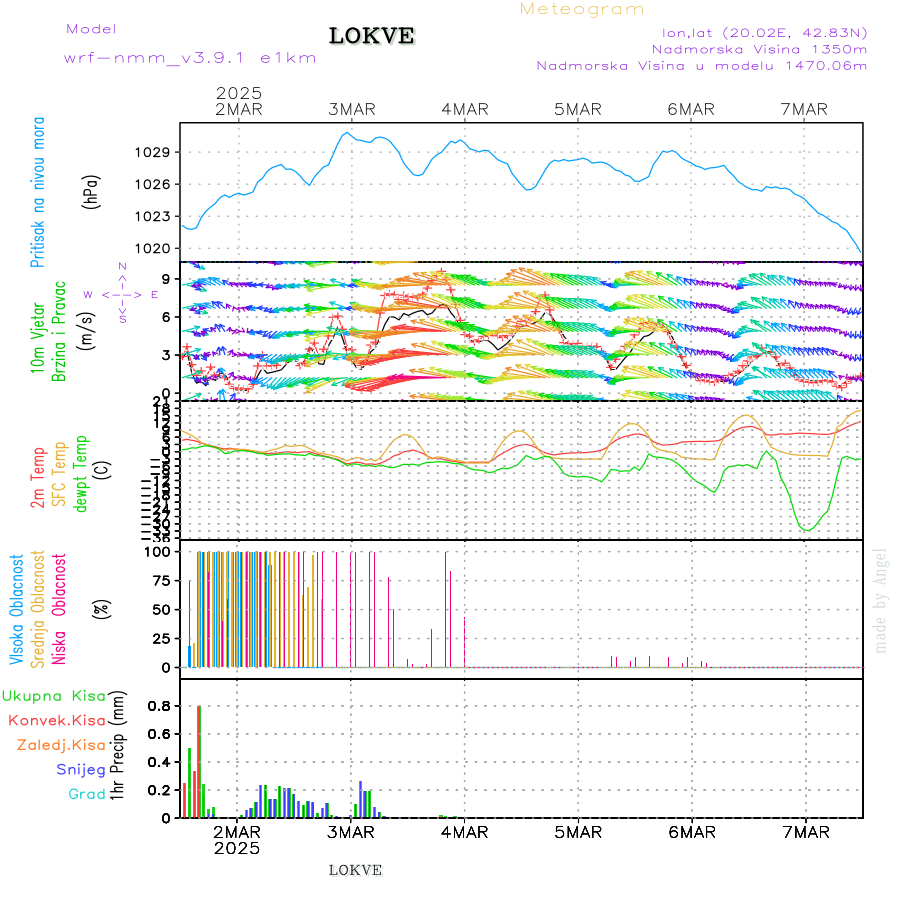Click the (m/s) wind unit label
Image resolution: width=900 pixels, height=900 pixels.
pos(86,331)
